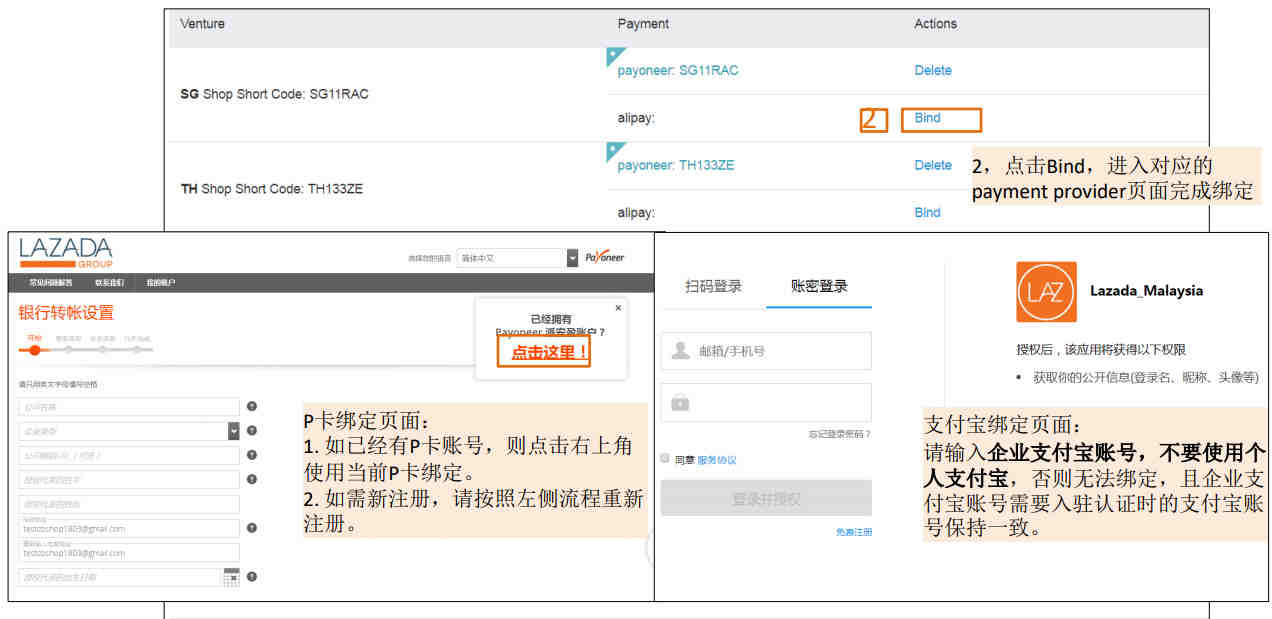Select the 开始 step marker in progress bar

click(35, 349)
